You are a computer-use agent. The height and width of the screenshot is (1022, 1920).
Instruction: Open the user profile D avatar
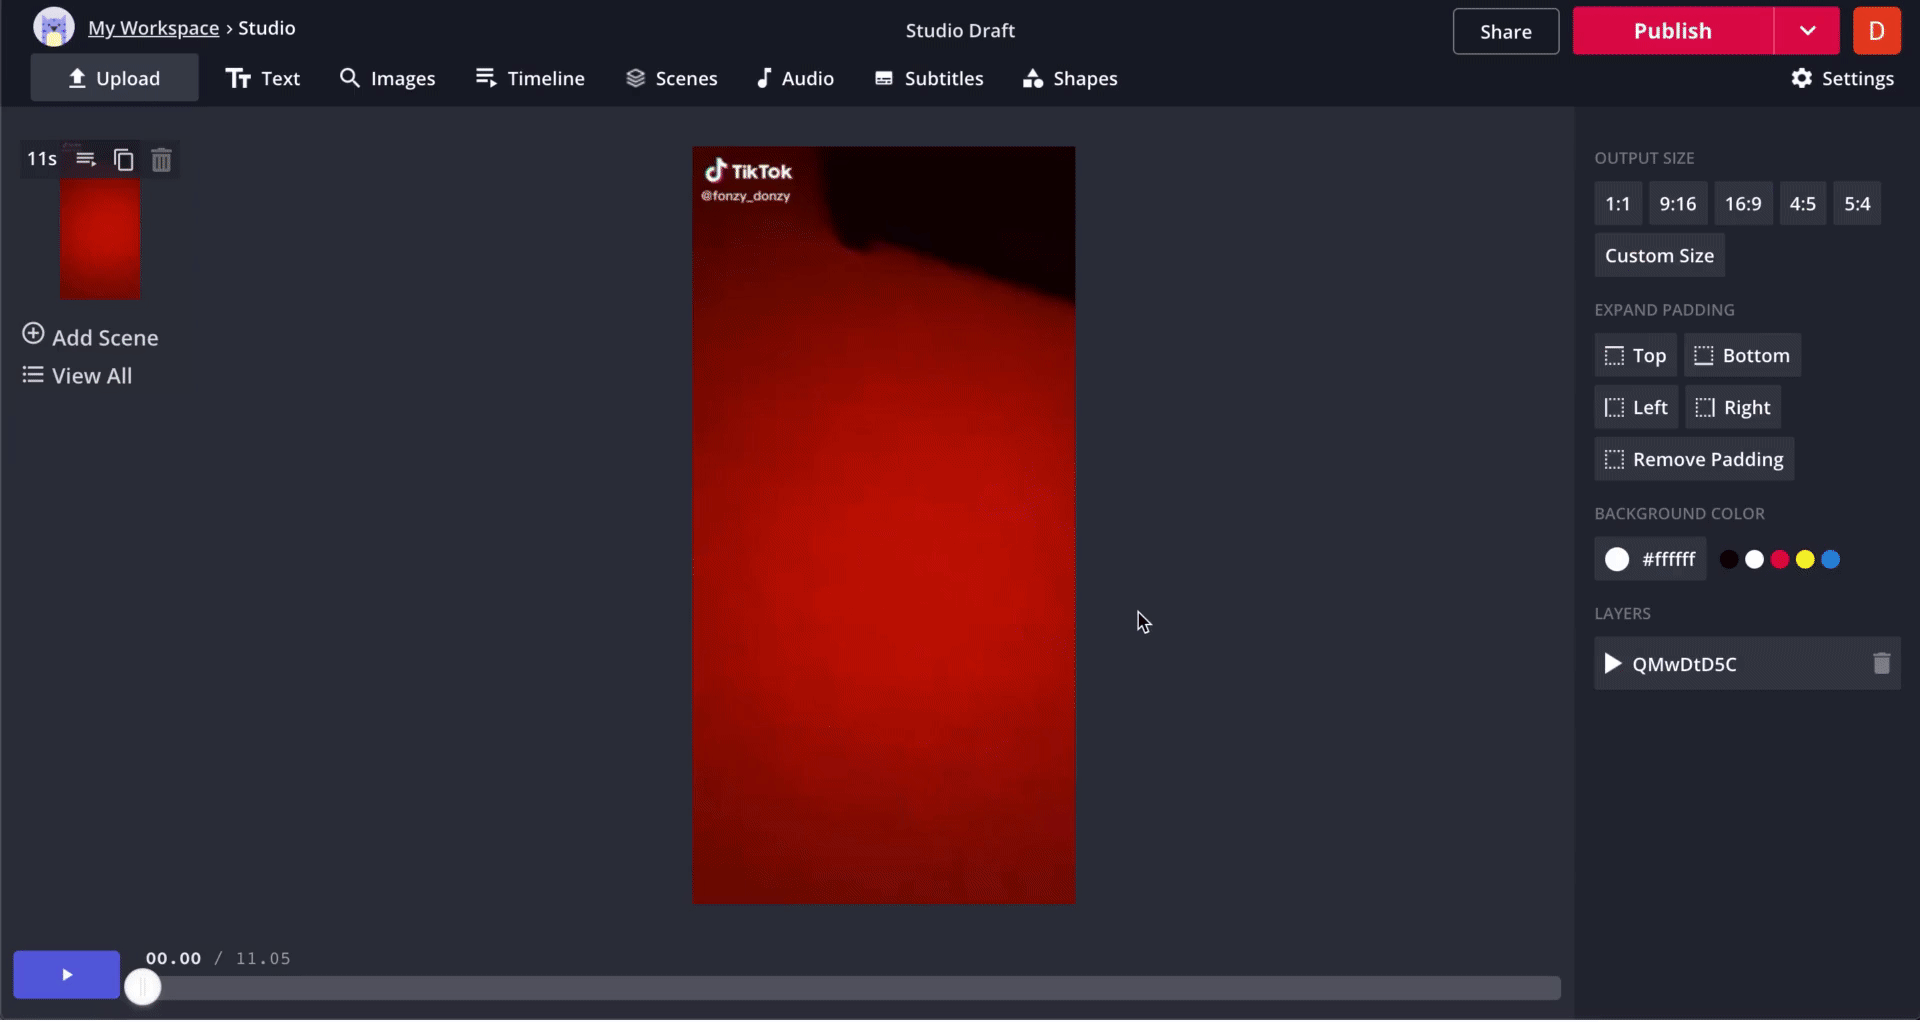point(1876,31)
